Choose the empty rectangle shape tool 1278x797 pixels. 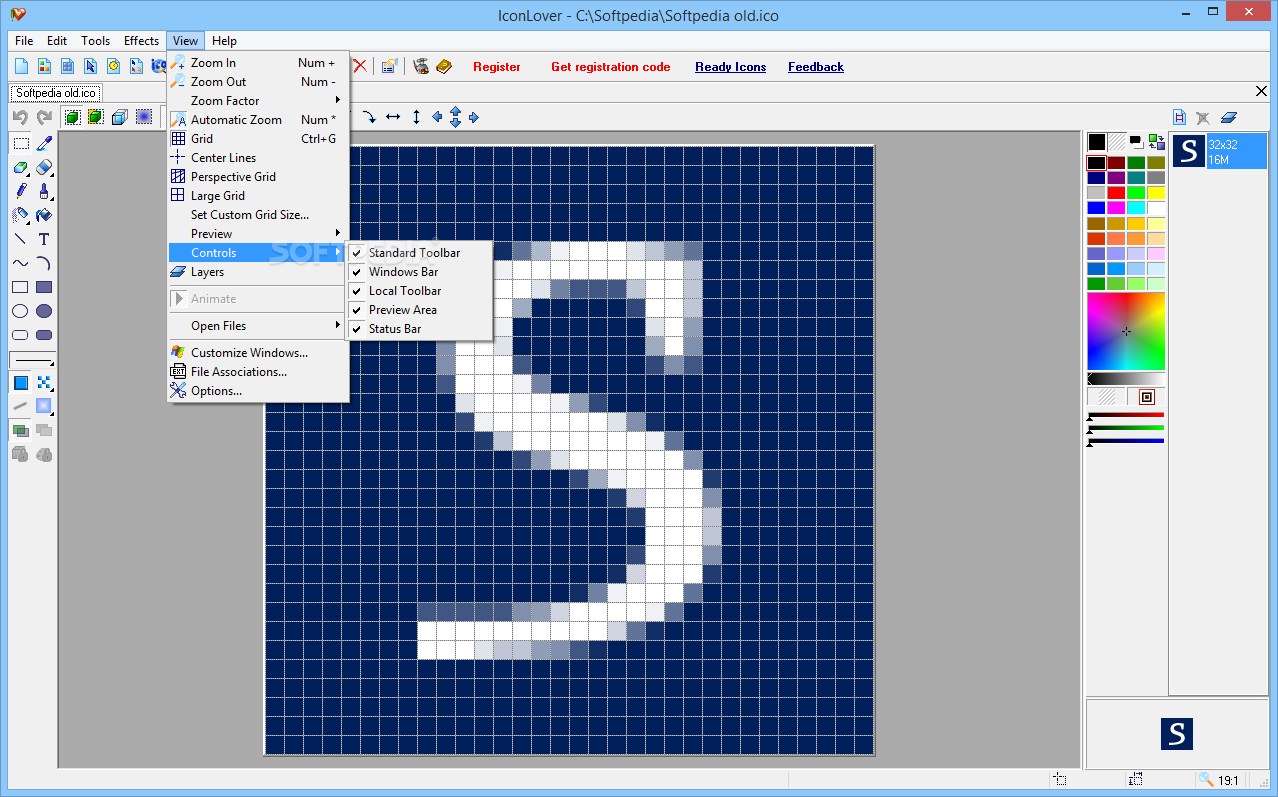tap(20, 287)
